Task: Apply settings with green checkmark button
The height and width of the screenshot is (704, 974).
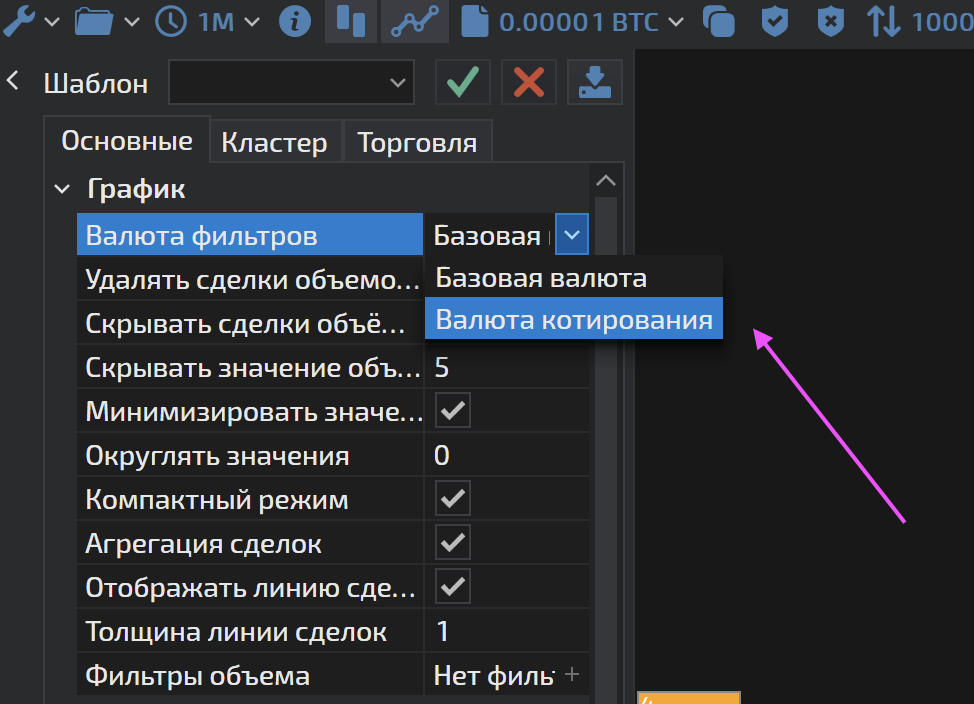Action: point(462,82)
